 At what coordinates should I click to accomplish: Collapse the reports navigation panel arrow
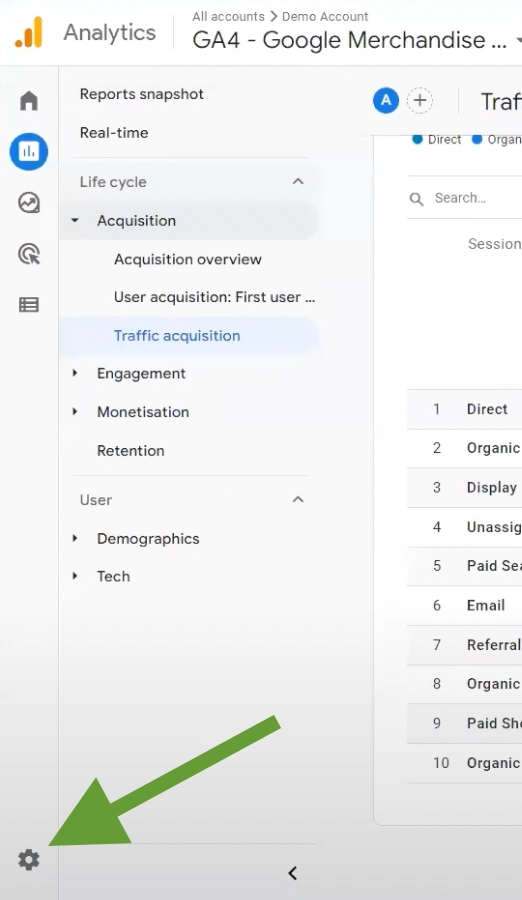(292, 873)
